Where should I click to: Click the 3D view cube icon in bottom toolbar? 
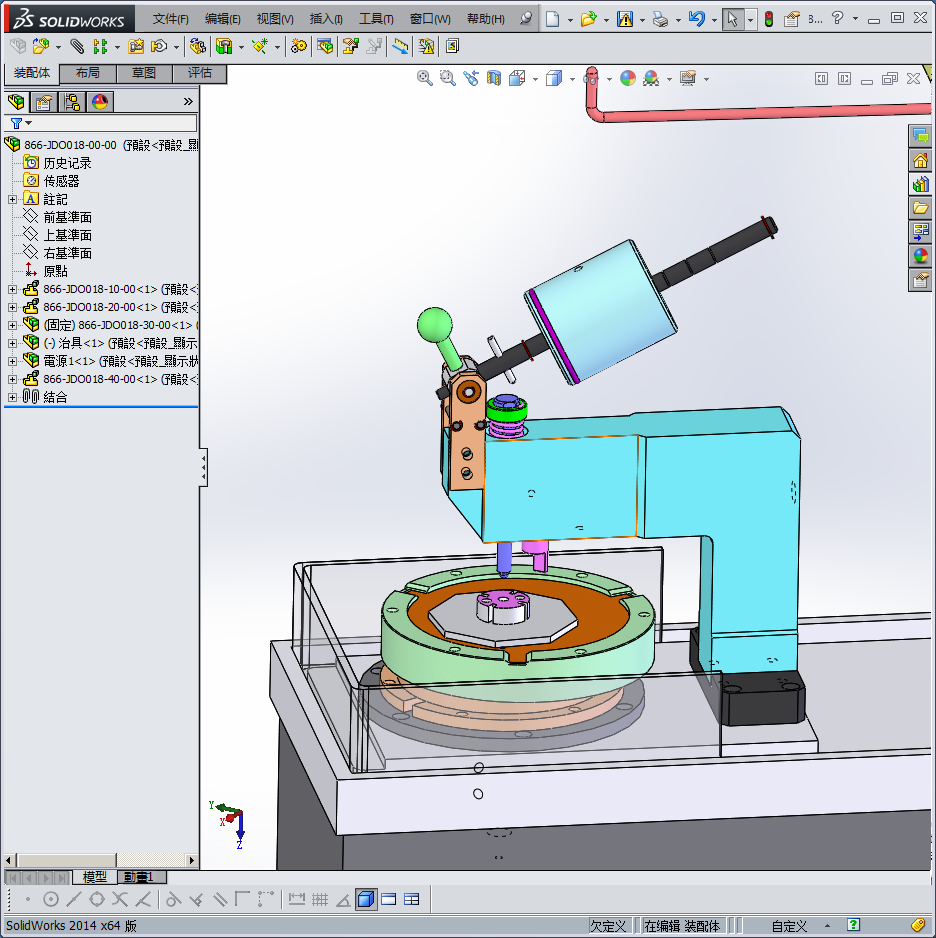[x=366, y=899]
